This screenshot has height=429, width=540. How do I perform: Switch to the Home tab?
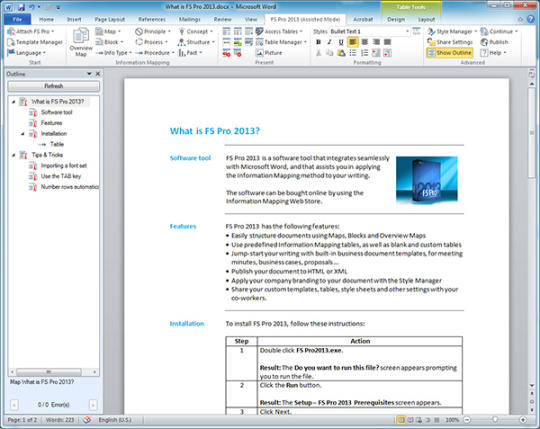click(46, 19)
